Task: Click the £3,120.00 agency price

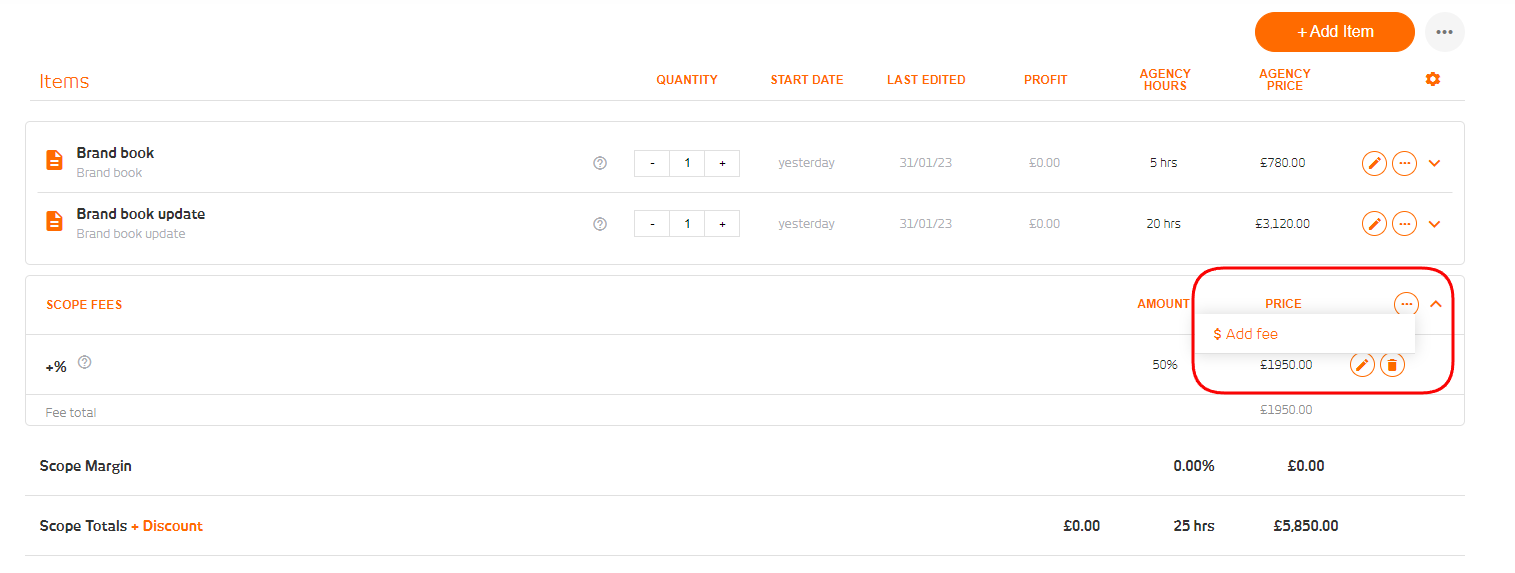Action: (1282, 224)
